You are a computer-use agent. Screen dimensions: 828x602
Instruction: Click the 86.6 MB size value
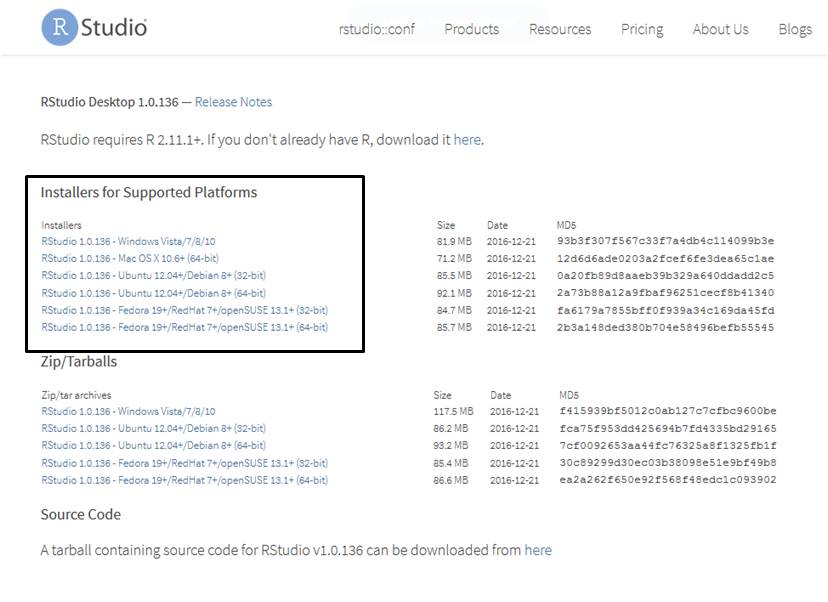pyautogui.click(x=450, y=480)
